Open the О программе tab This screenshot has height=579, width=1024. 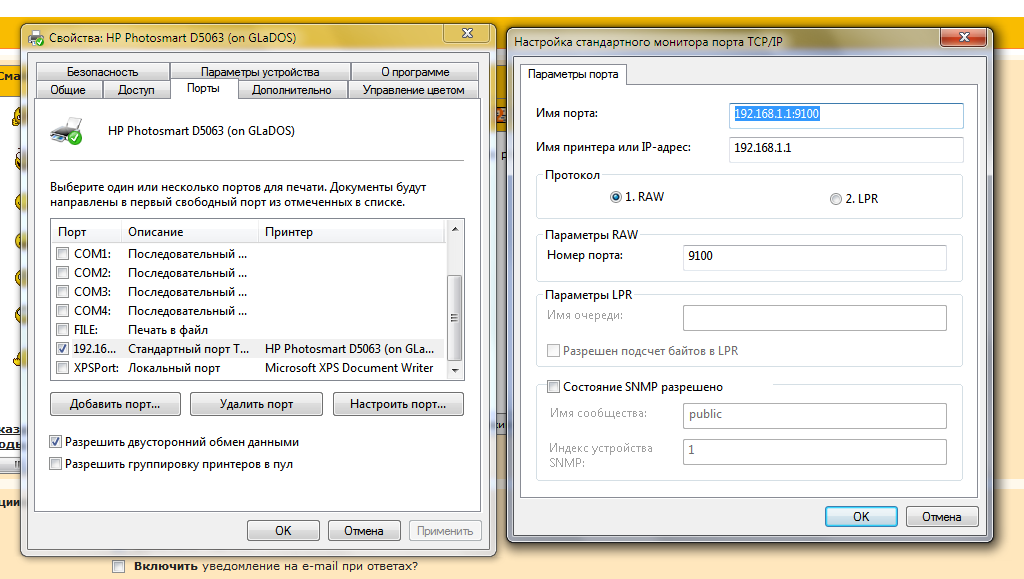point(415,72)
